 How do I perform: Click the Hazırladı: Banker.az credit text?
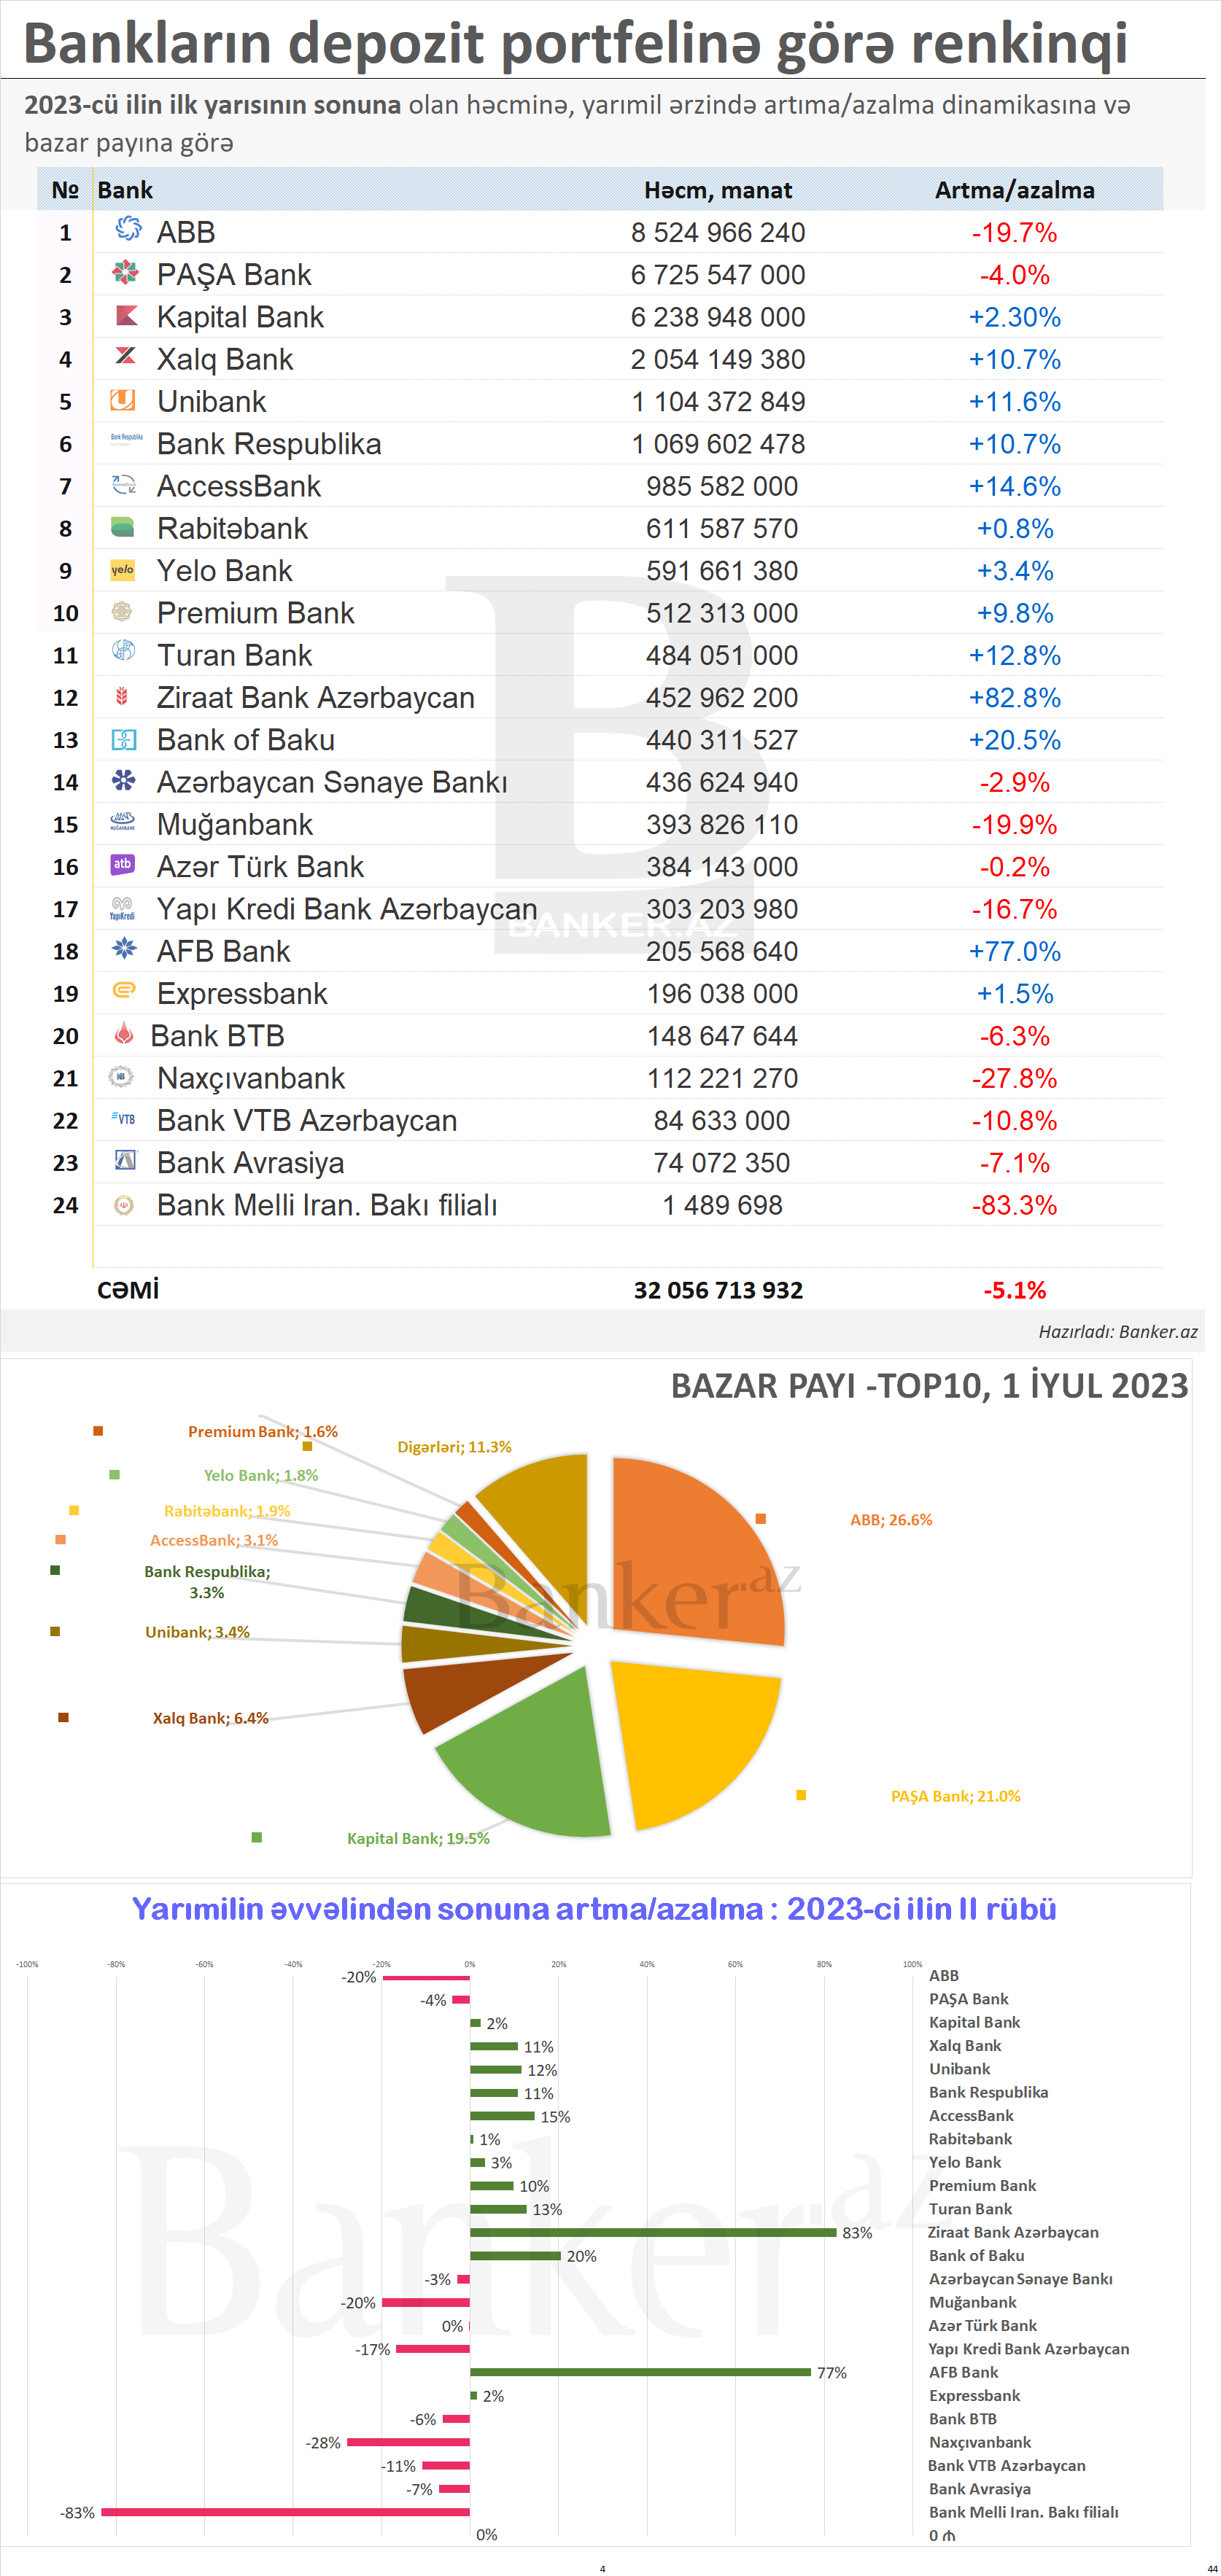pos(1117,1332)
